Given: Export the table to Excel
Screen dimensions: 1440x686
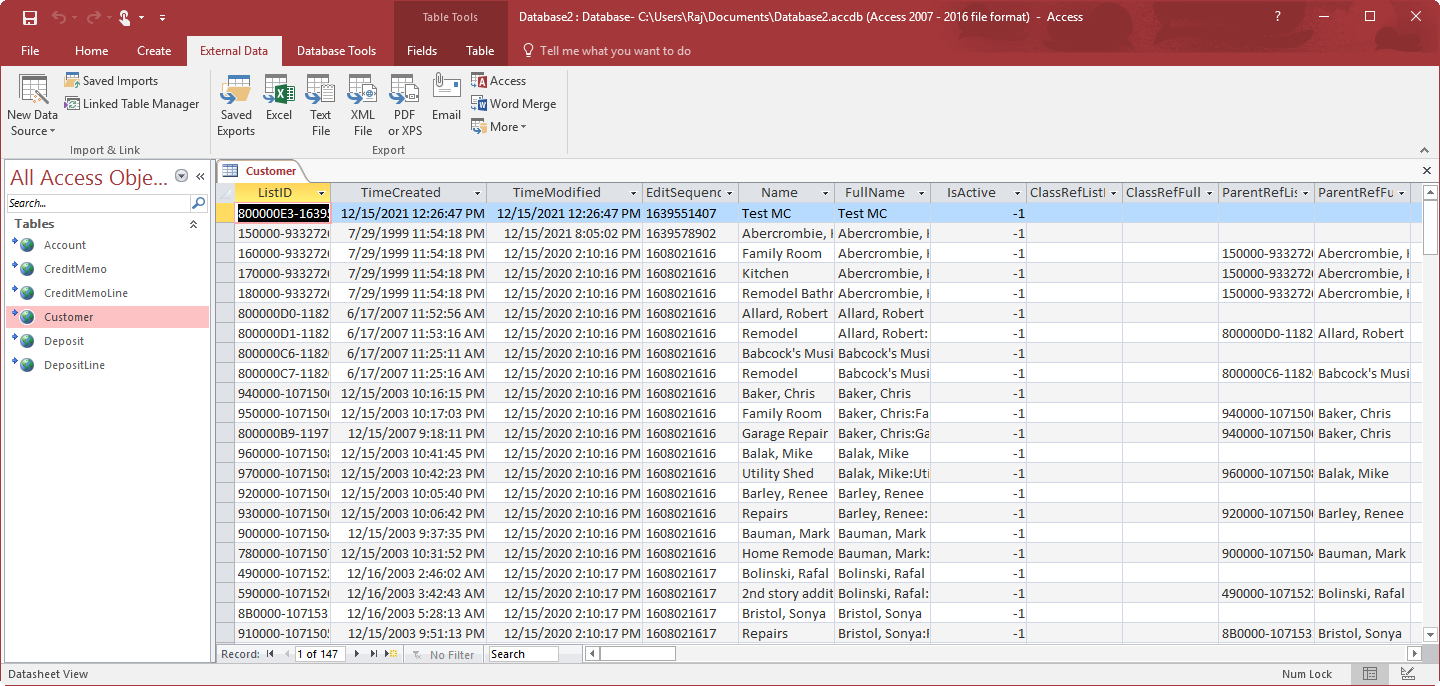Looking at the screenshot, I should (279, 98).
